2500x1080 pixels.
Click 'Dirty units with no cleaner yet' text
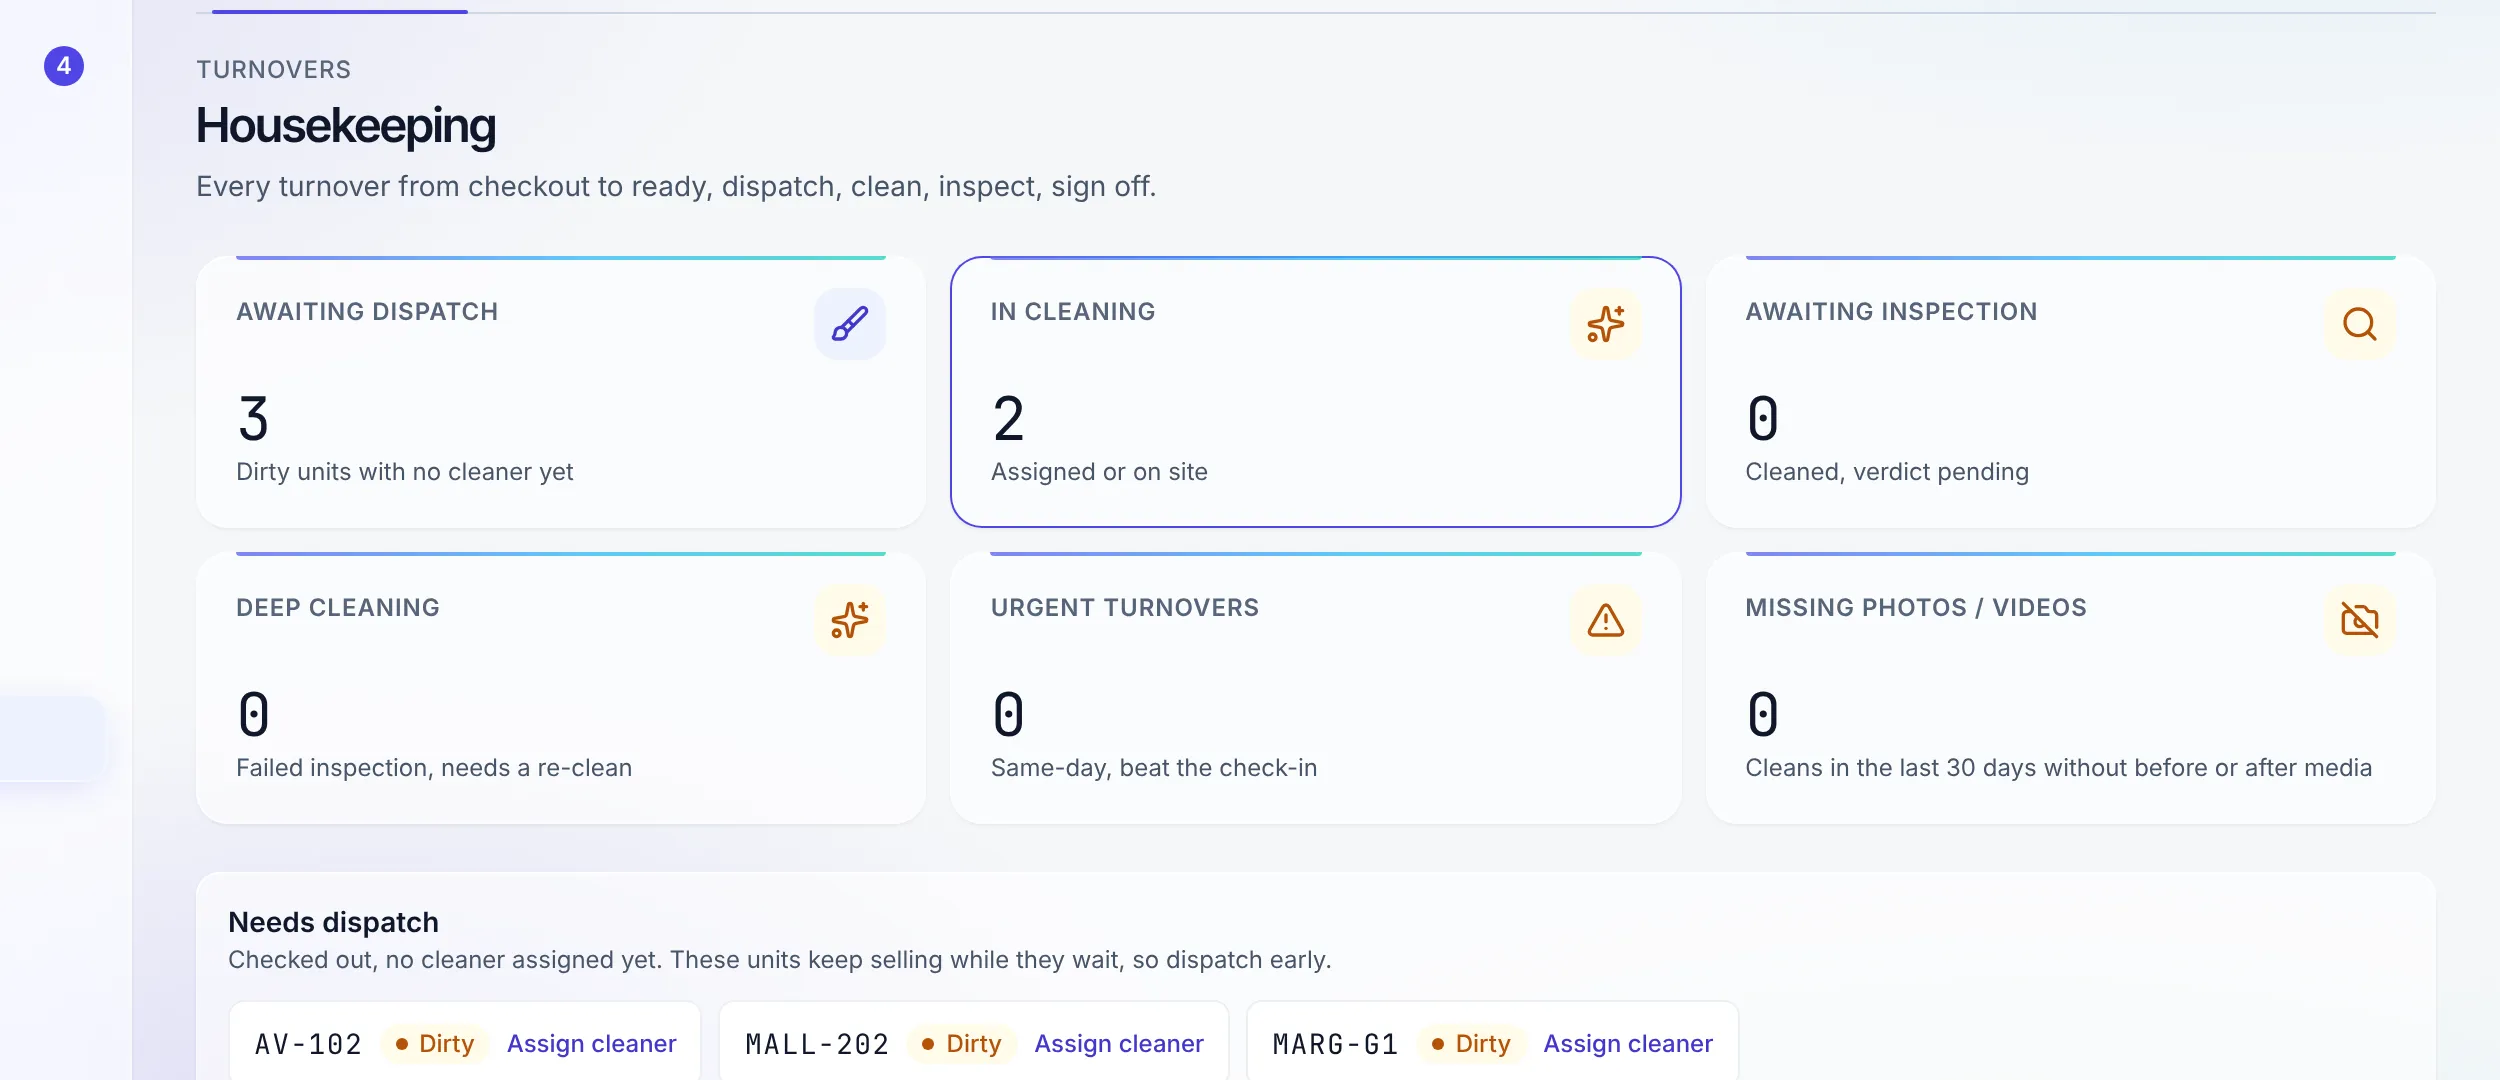pos(405,472)
